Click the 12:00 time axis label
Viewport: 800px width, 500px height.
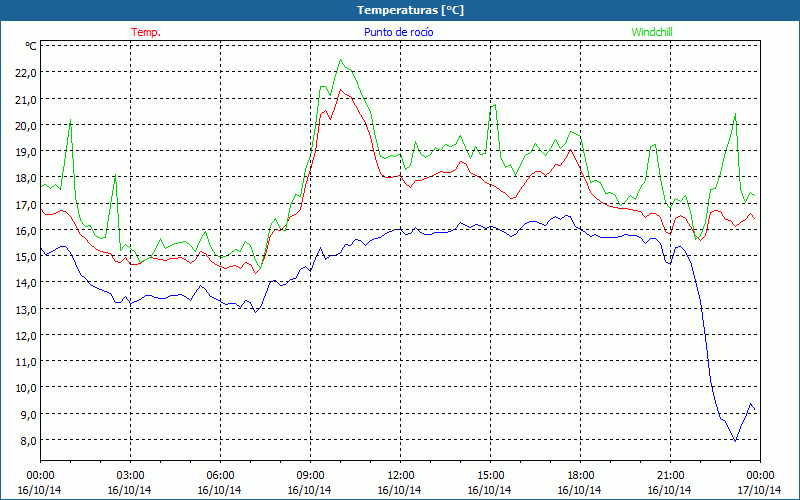[x=401, y=476]
